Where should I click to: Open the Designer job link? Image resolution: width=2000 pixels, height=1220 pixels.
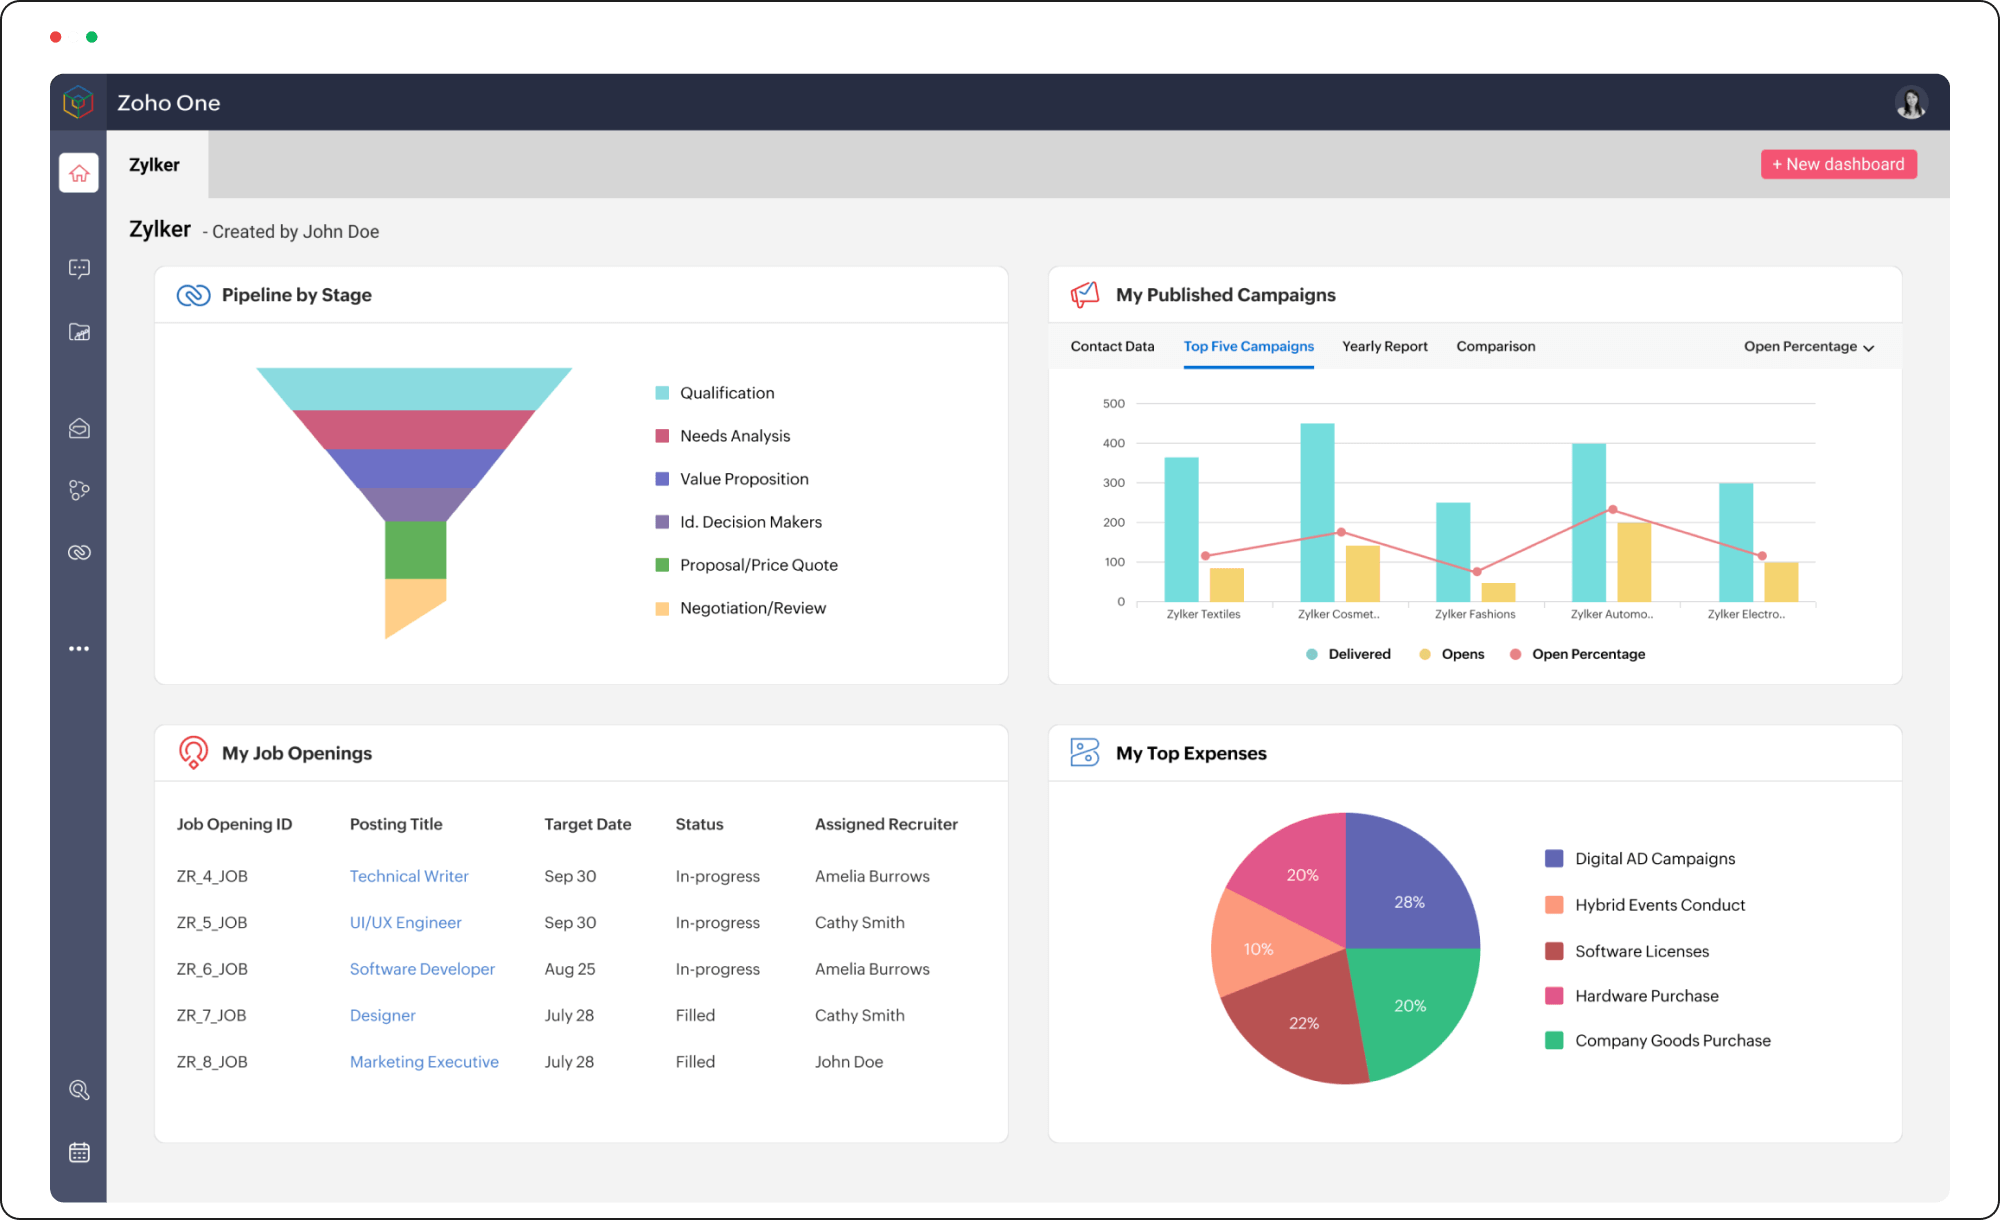[382, 1015]
